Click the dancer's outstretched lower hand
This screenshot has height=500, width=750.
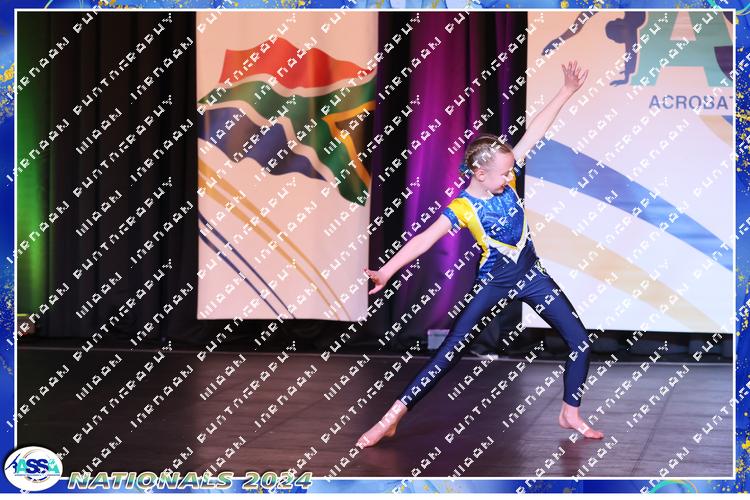pos(377,278)
